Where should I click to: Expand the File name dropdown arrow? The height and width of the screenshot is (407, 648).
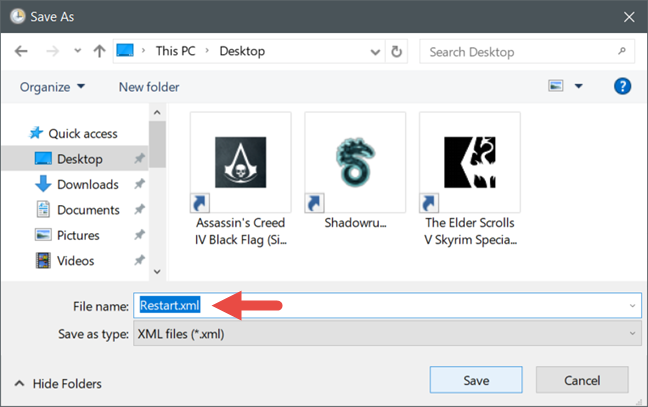(632, 306)
